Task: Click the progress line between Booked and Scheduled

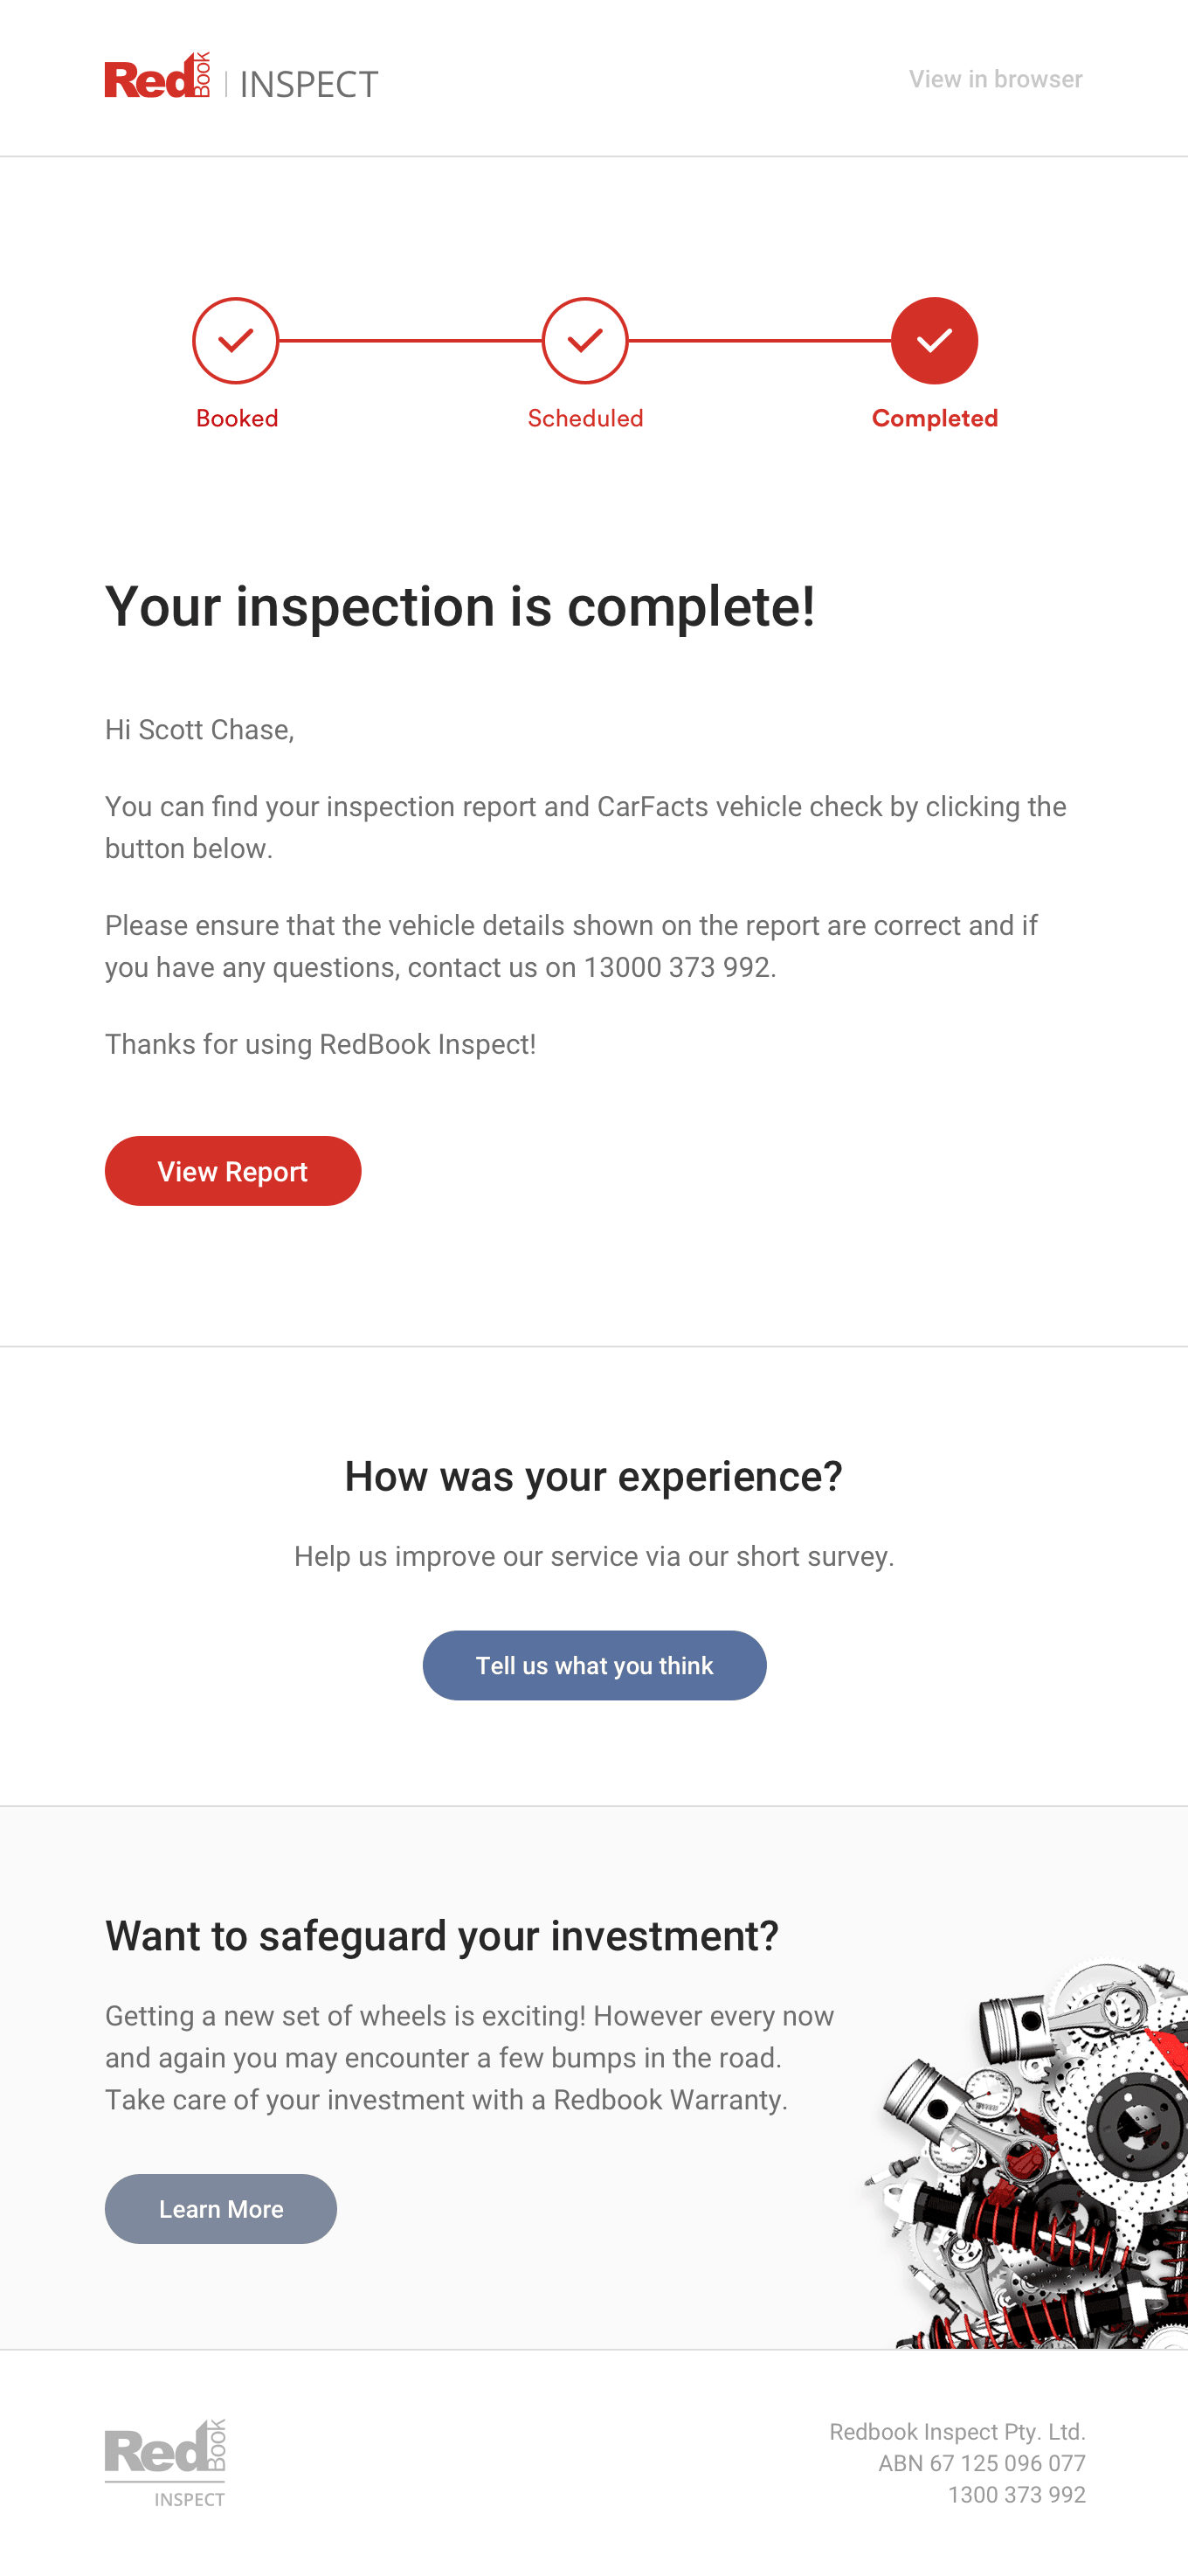Action: click(410, 341)
